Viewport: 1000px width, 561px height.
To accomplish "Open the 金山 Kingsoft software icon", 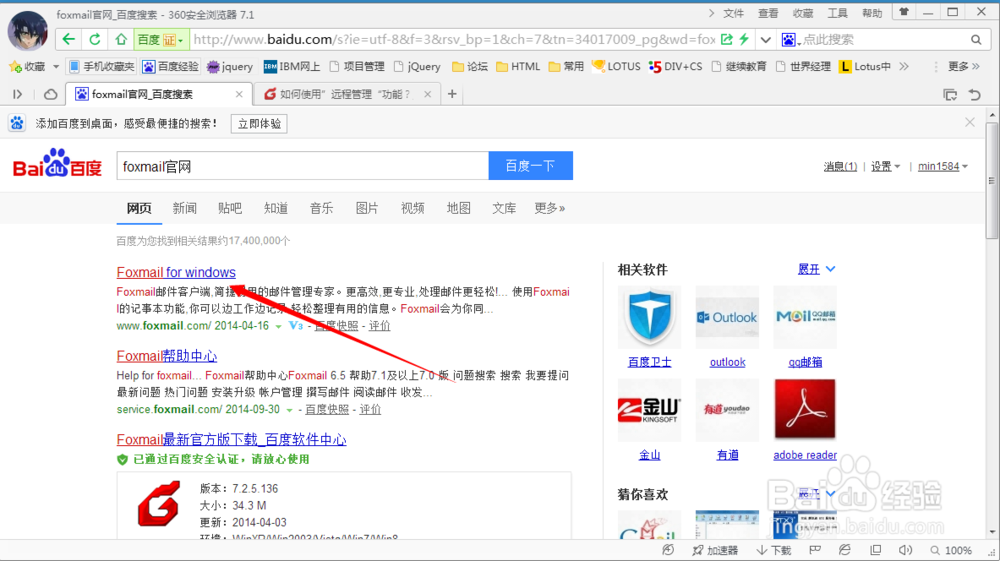I will (649, 410).
